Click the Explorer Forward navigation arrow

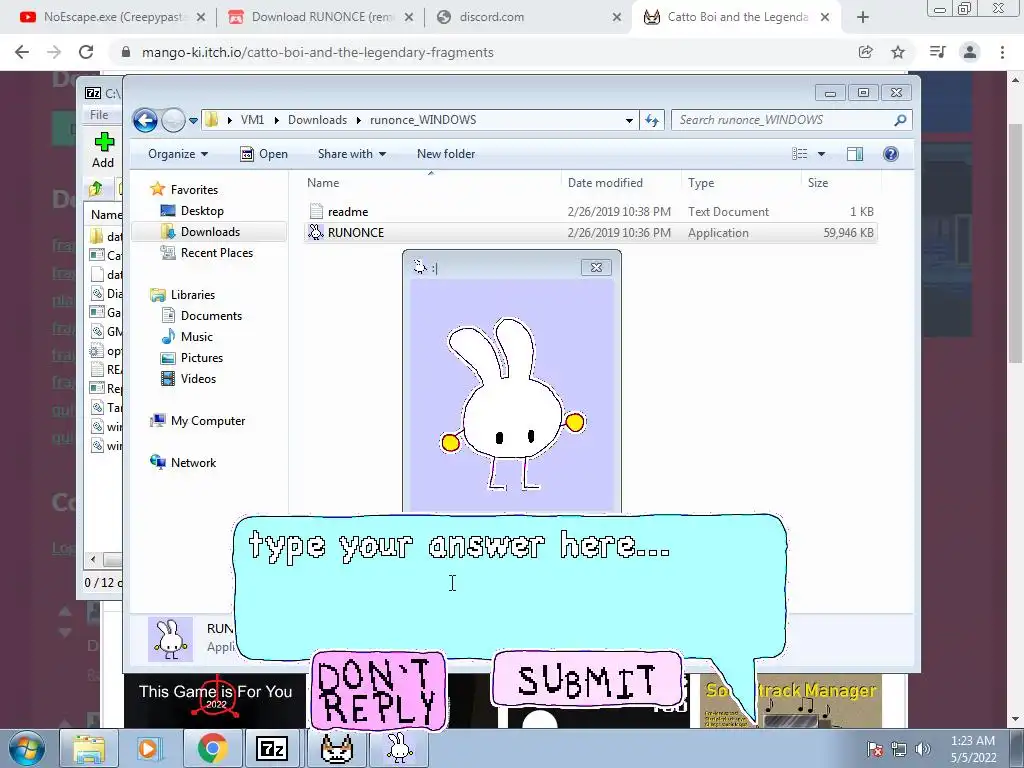click(173, 120)
